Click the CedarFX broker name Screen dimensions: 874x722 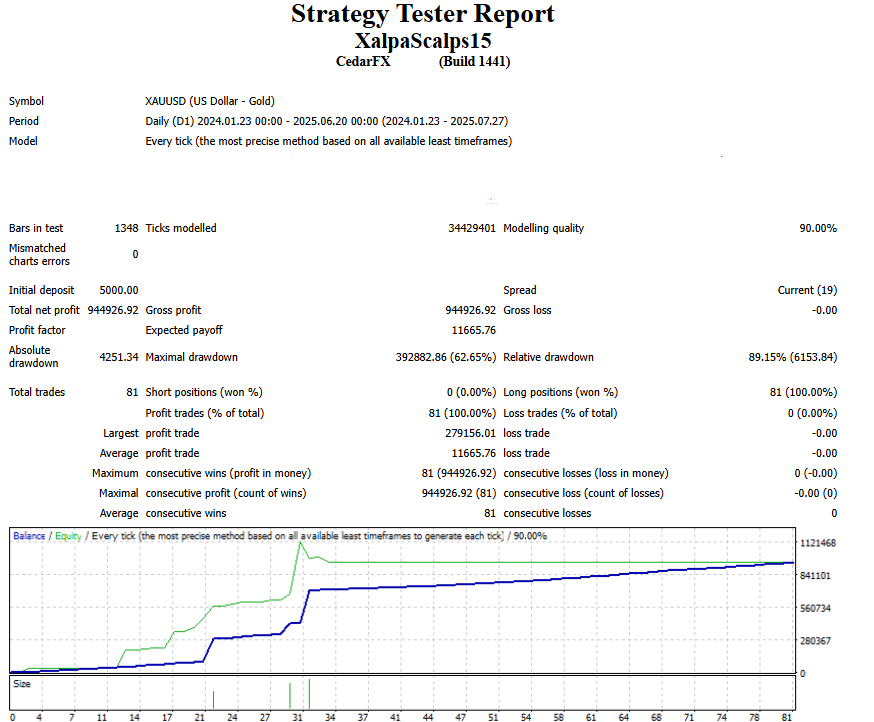[363, 61]
